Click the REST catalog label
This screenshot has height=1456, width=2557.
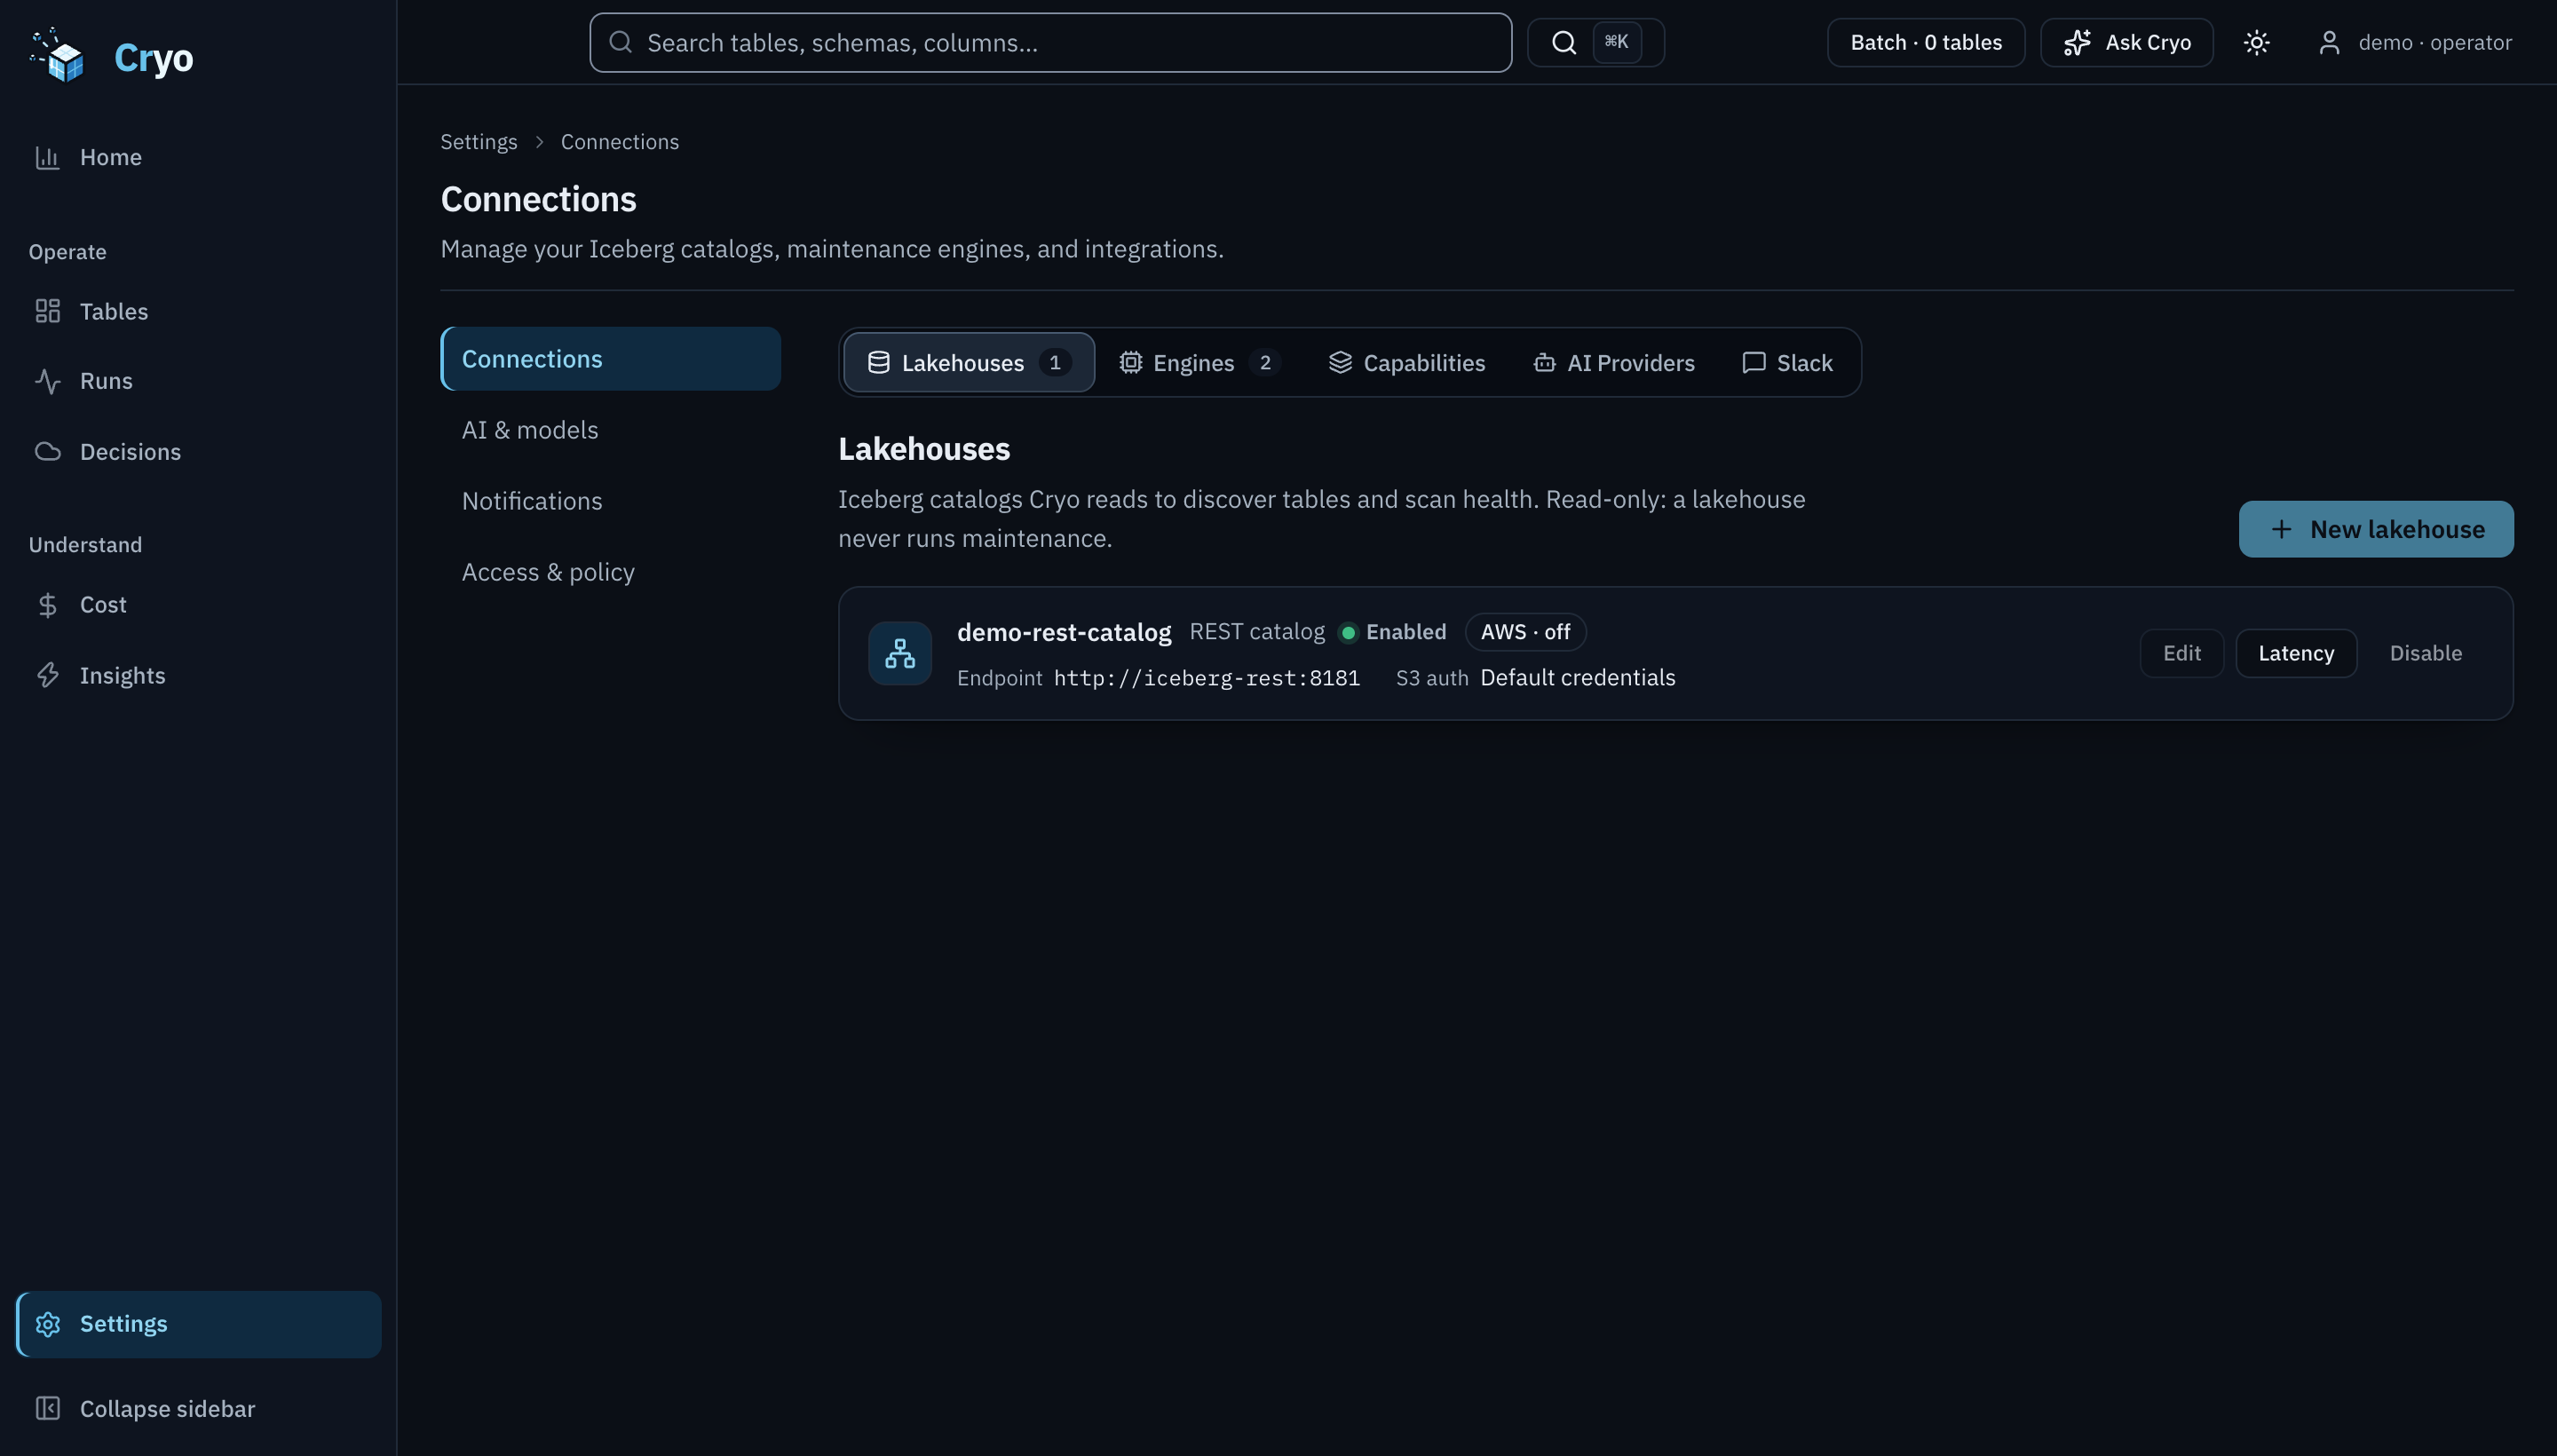click(1256, 632)
